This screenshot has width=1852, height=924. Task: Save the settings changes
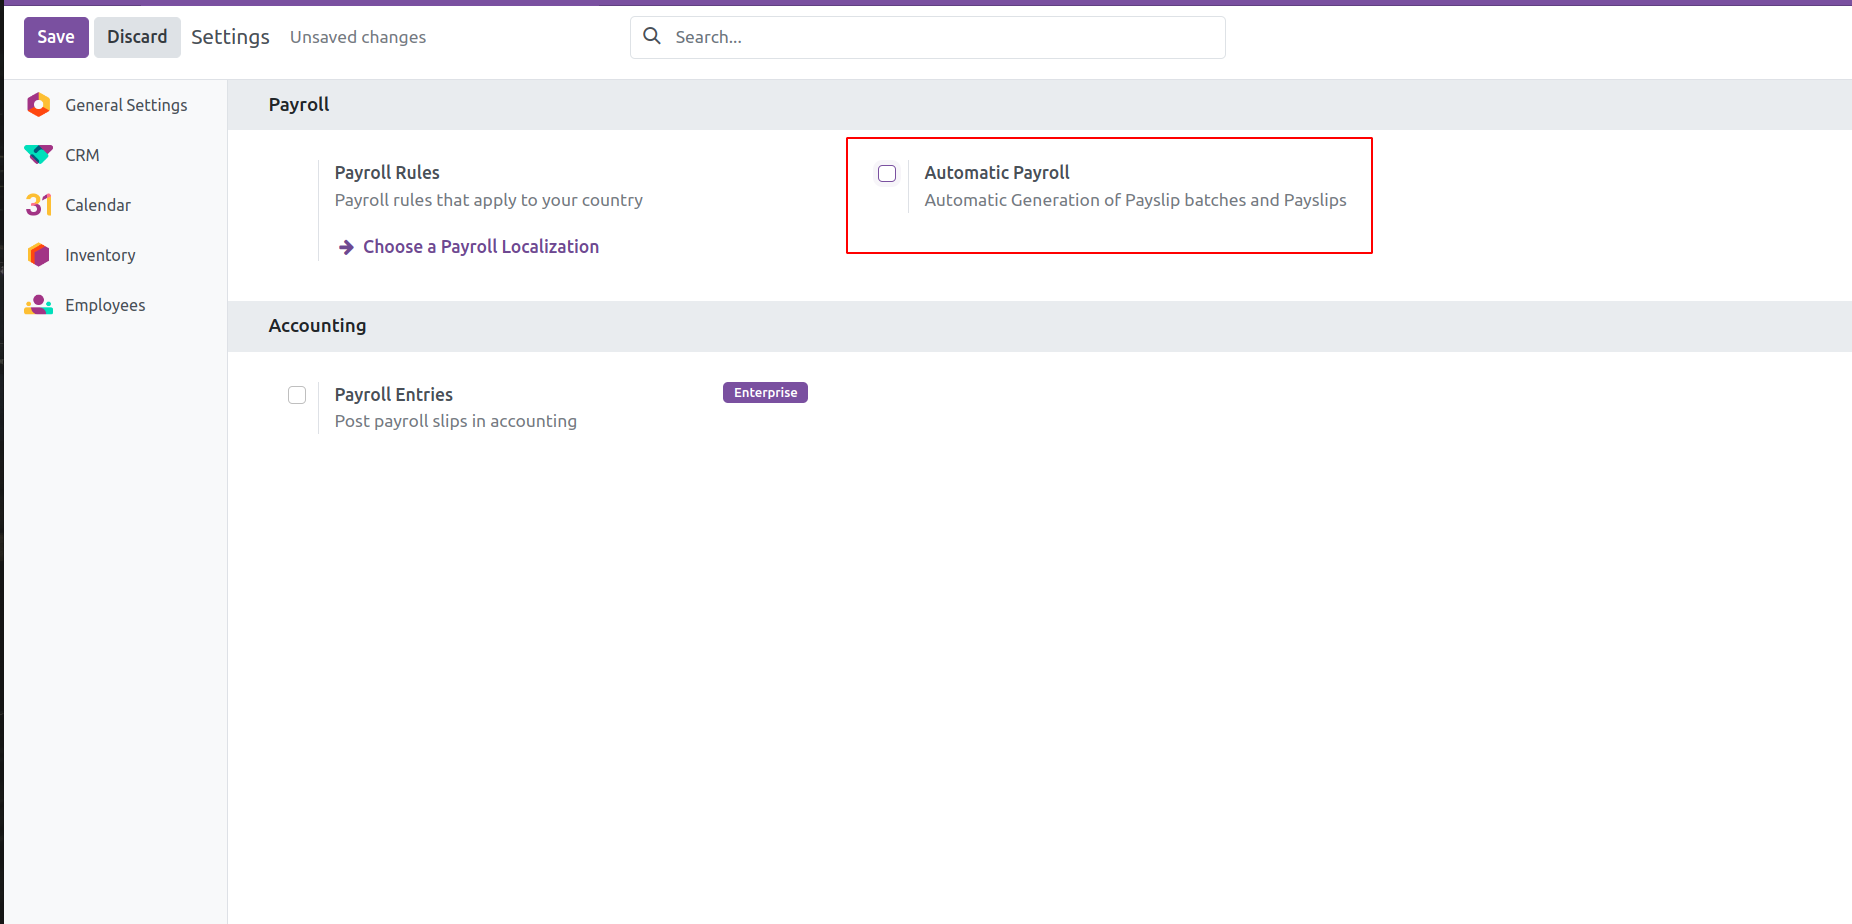(56, 37)
